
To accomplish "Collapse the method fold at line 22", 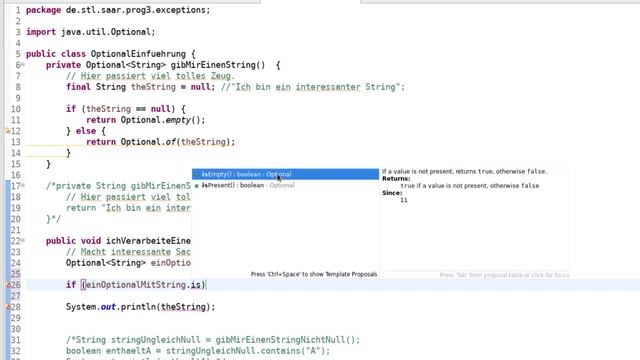I will pyautogui.click(x=23, y=241).
